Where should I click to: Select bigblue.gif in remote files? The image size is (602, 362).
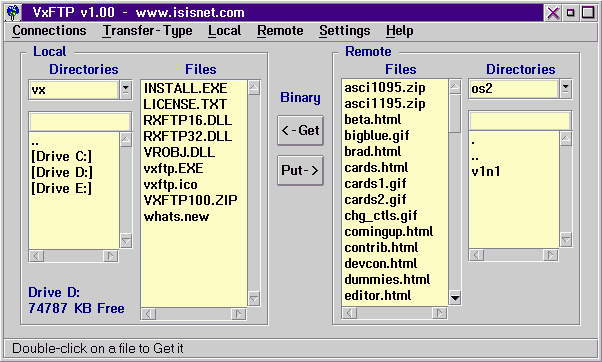pyautogui.click(x=377, y=136)
